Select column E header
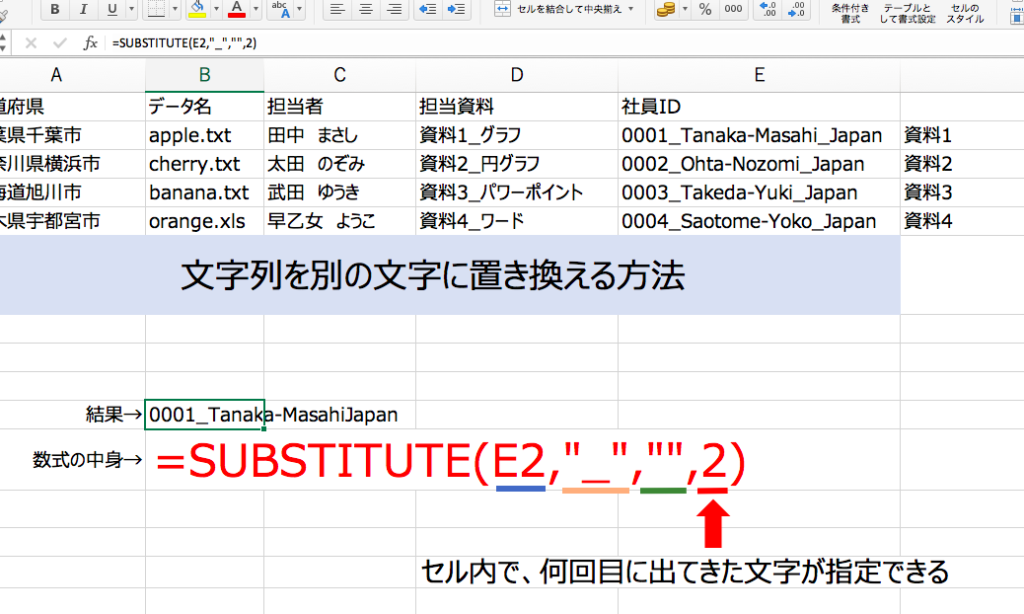Image resolution: width=1024 pixels, height=614 pixels. tap(759, 75)
